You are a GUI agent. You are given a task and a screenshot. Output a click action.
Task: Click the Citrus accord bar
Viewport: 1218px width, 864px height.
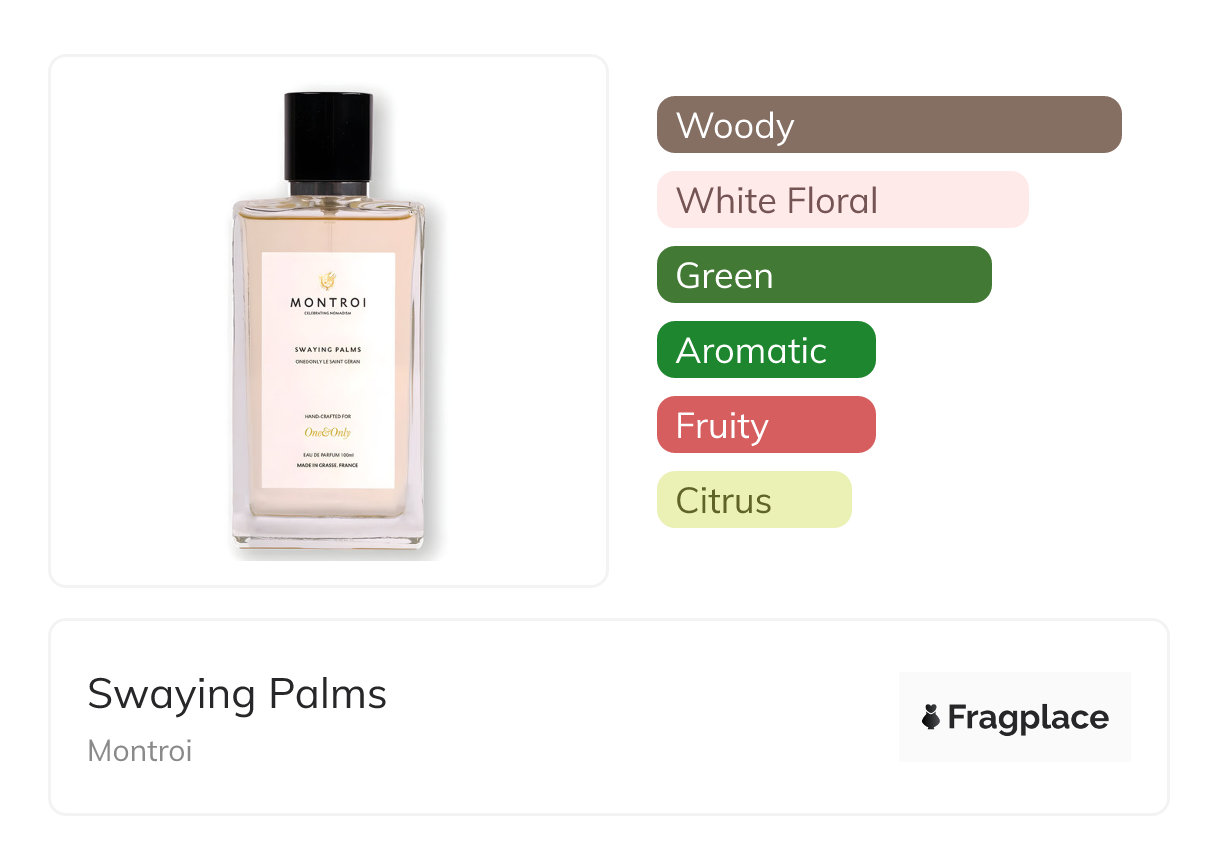pyautogui.click(x=754, y=500)
